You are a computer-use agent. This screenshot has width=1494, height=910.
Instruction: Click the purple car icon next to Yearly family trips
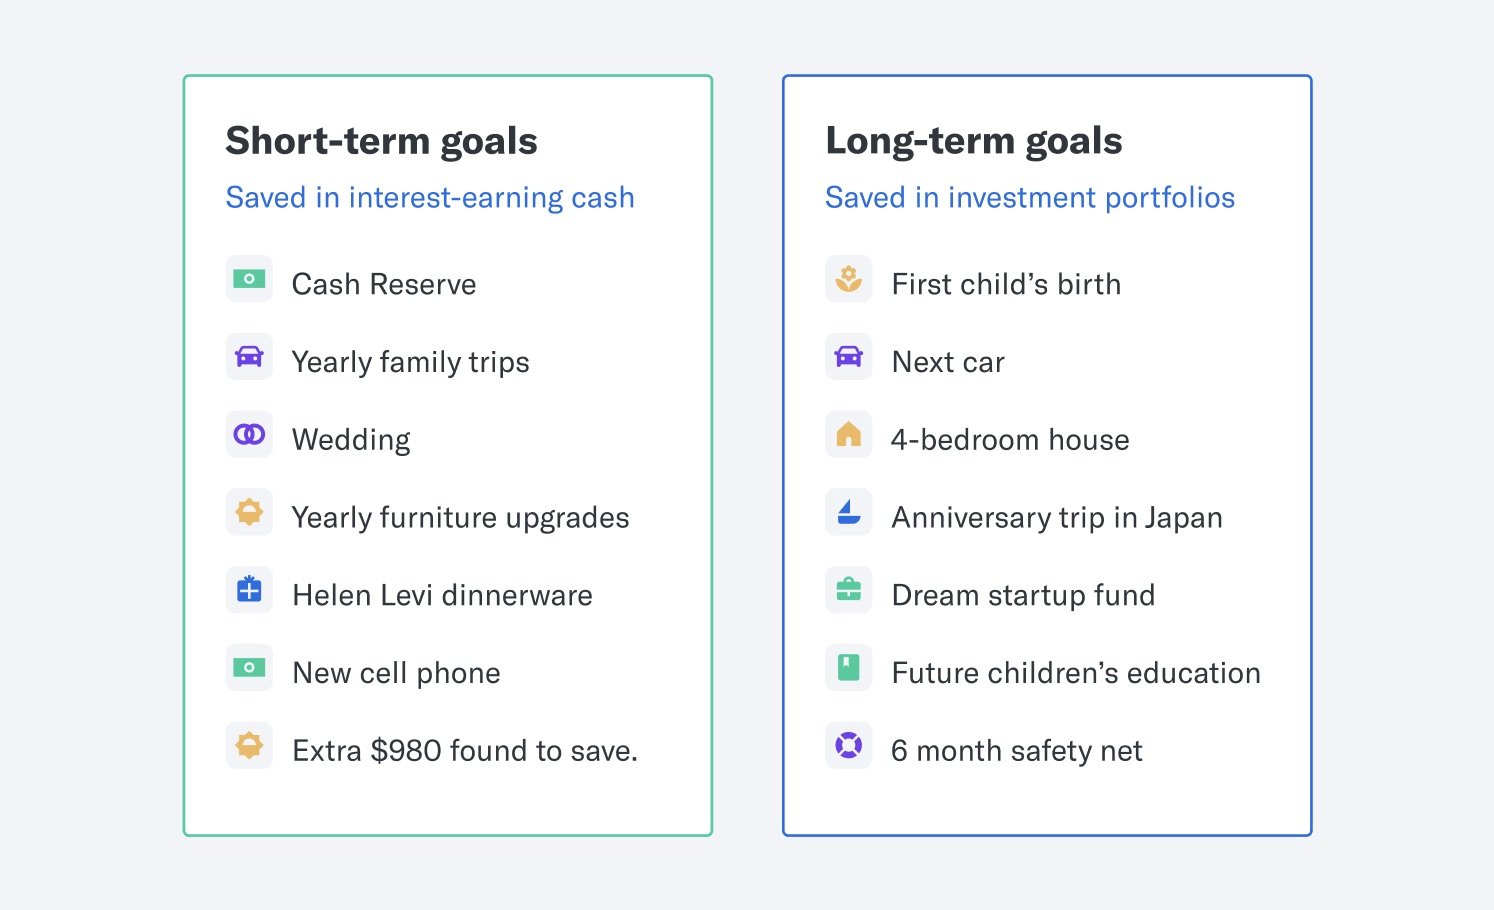(x=249, y=357)
